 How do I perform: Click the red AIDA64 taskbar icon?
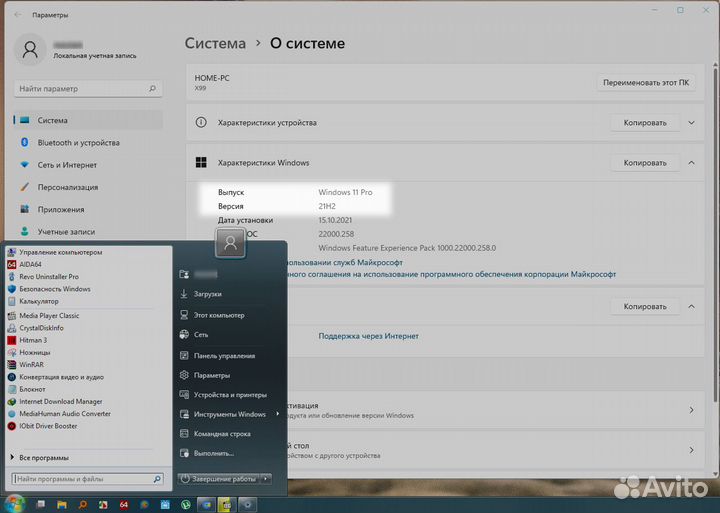coord(124,505)
